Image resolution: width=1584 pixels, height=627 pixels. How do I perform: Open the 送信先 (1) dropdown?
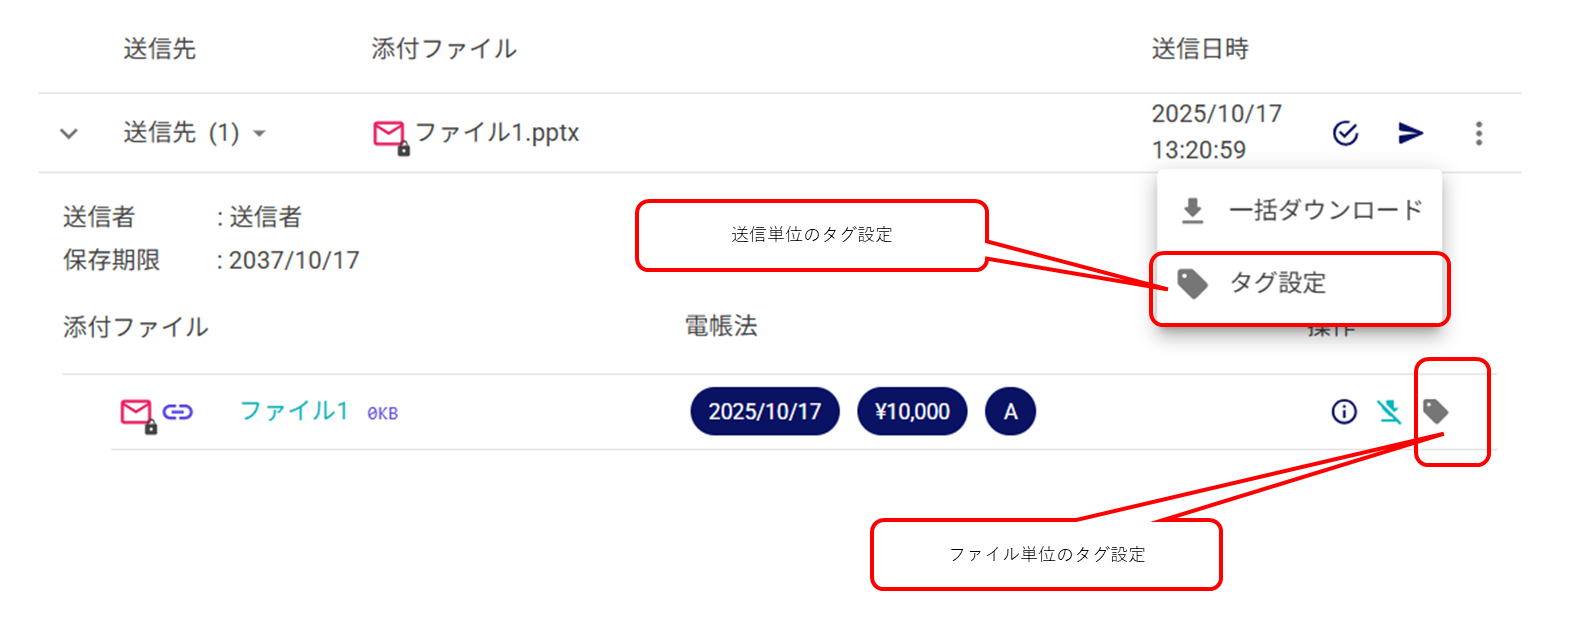coord(195,132)
